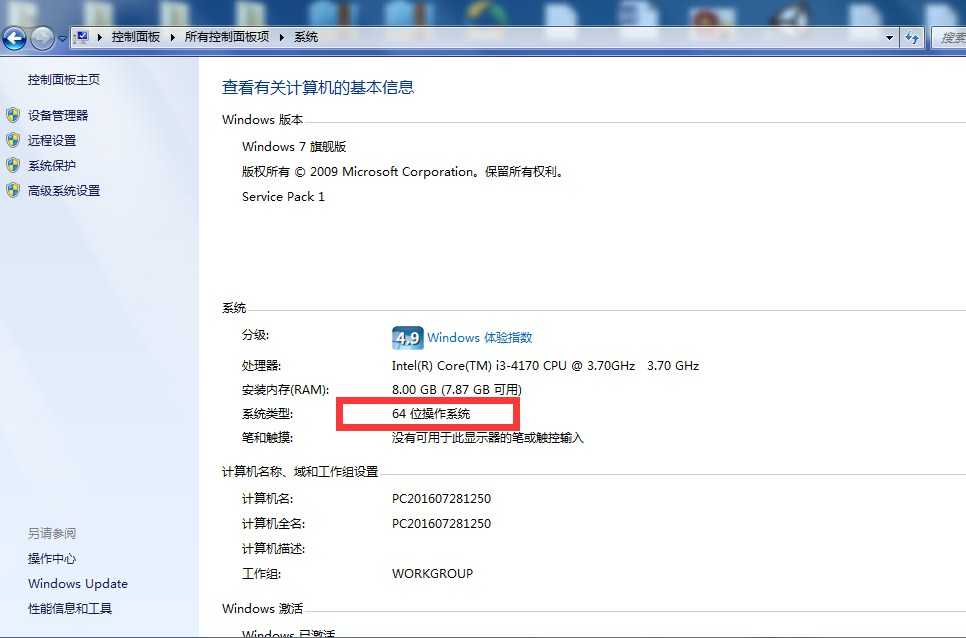This screenshot has height=638, width=966.
Task: Click the 2009 Microsoft Corporation copyright line
Action: click(x=403, y=172)
